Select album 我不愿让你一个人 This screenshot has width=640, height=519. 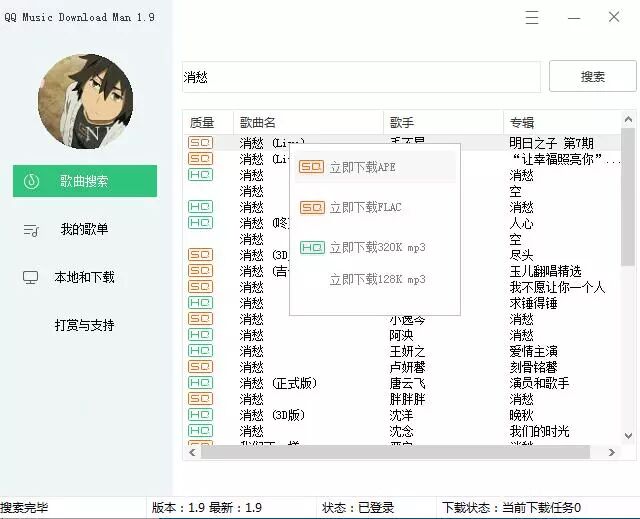557,287
